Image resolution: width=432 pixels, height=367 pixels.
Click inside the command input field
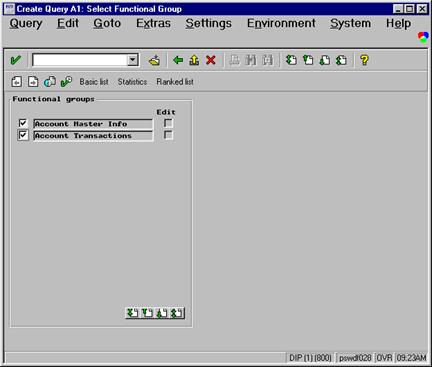tap(80, 60)
